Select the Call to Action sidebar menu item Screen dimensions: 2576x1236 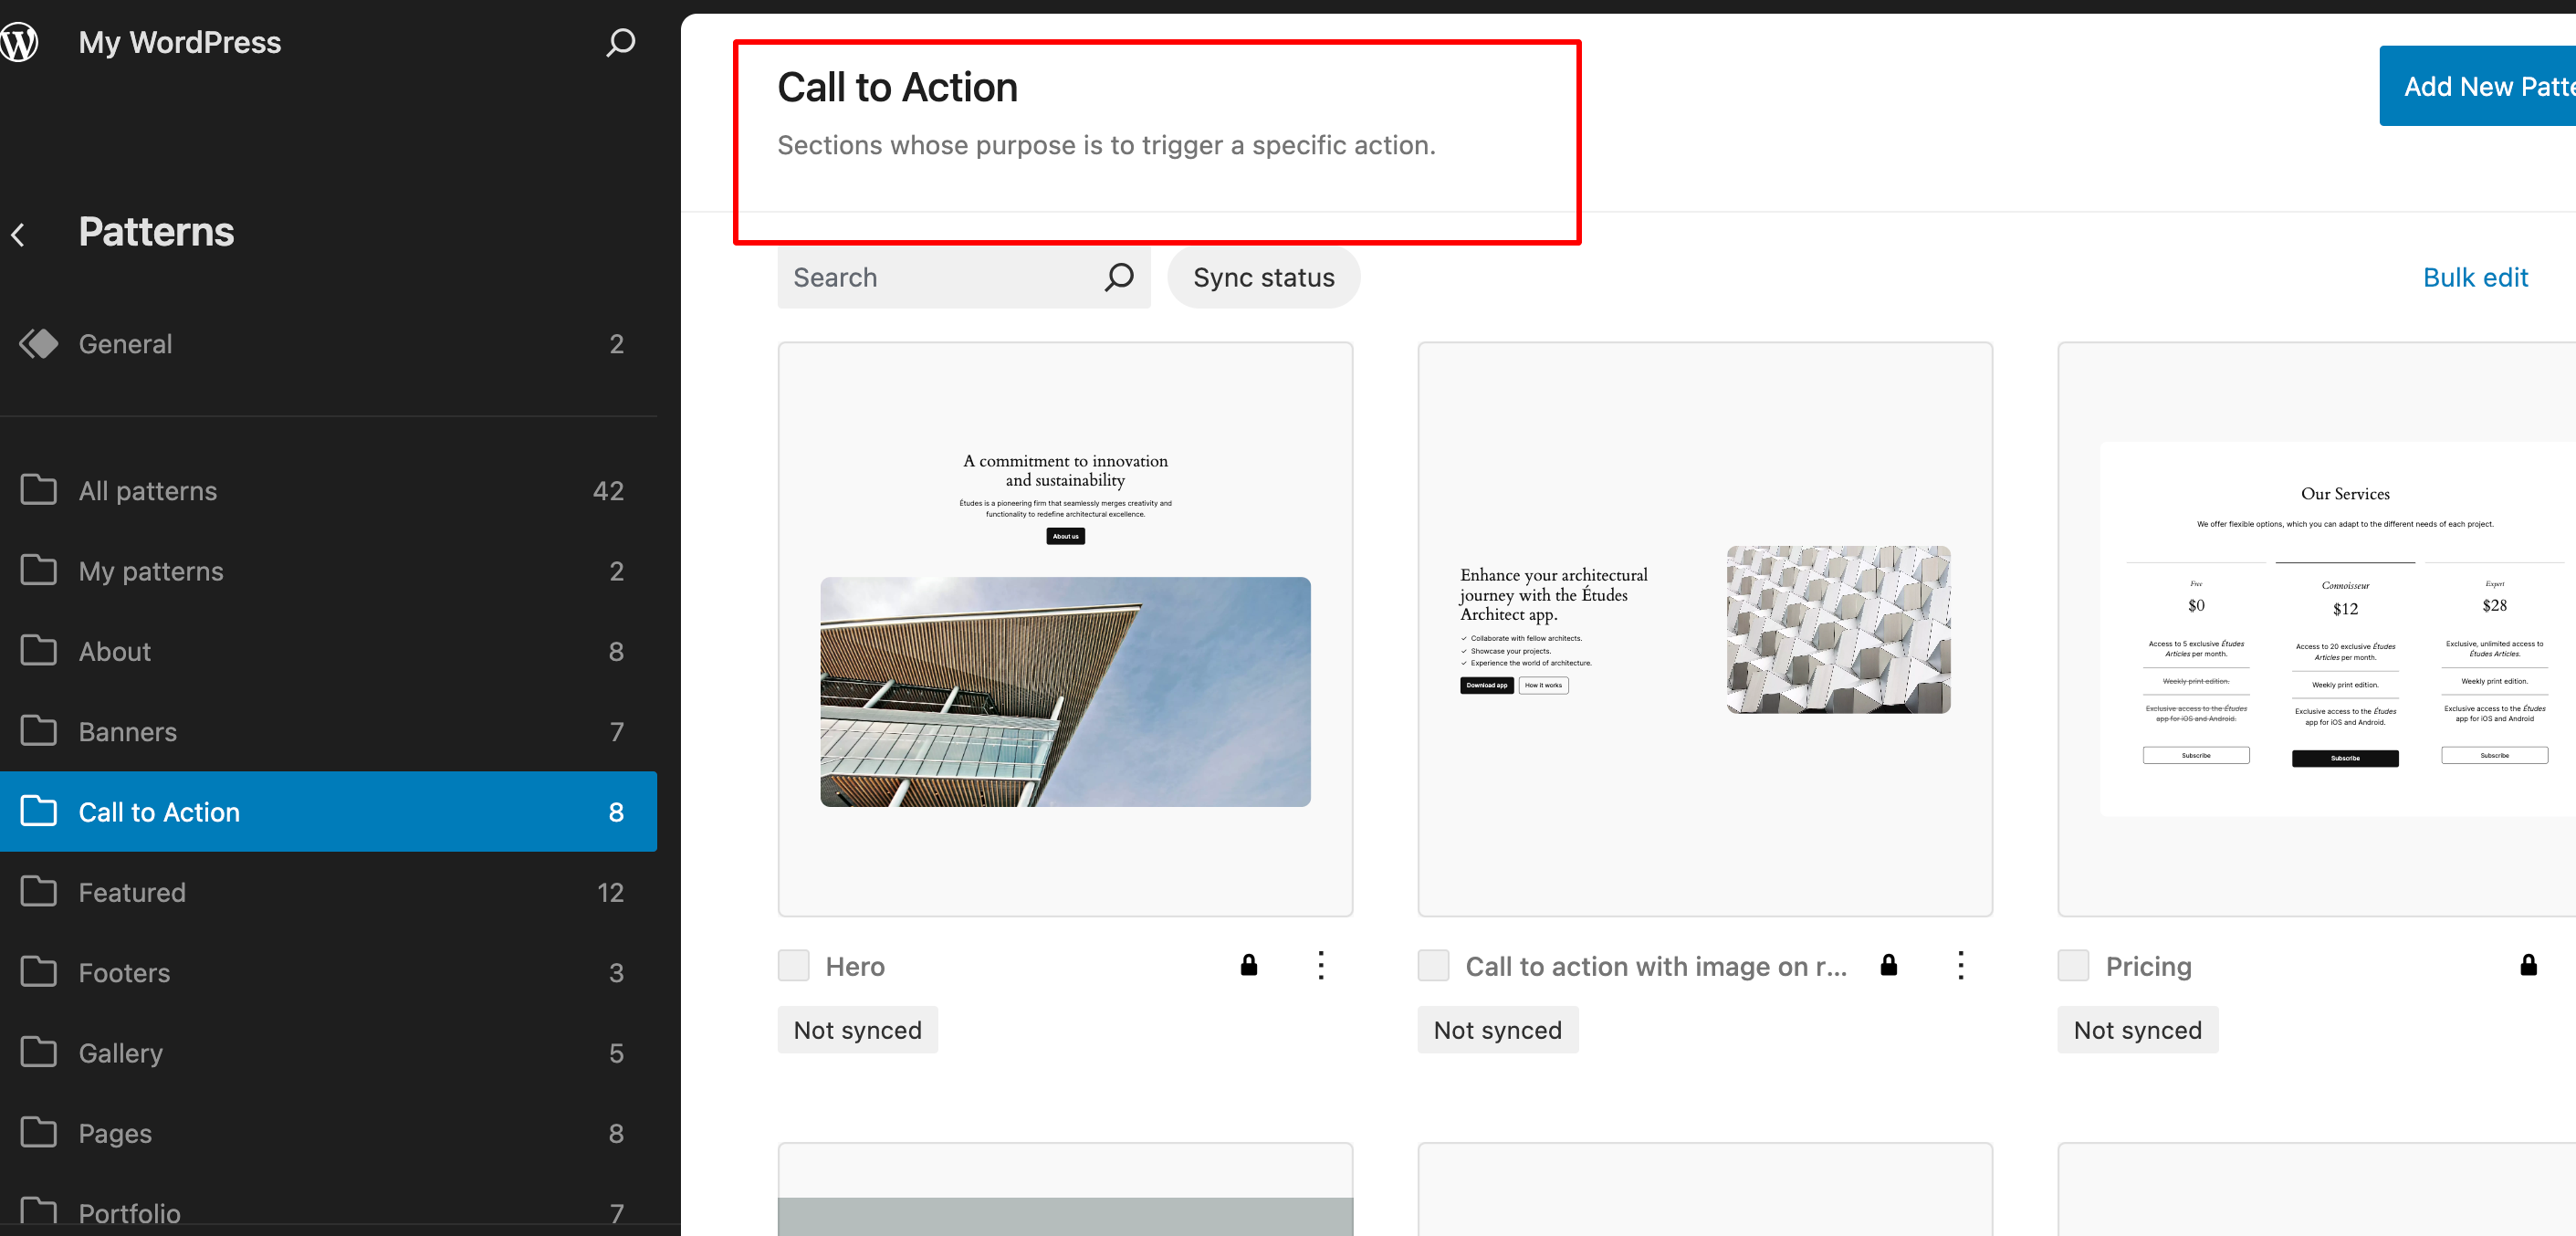tap(330, 812)
